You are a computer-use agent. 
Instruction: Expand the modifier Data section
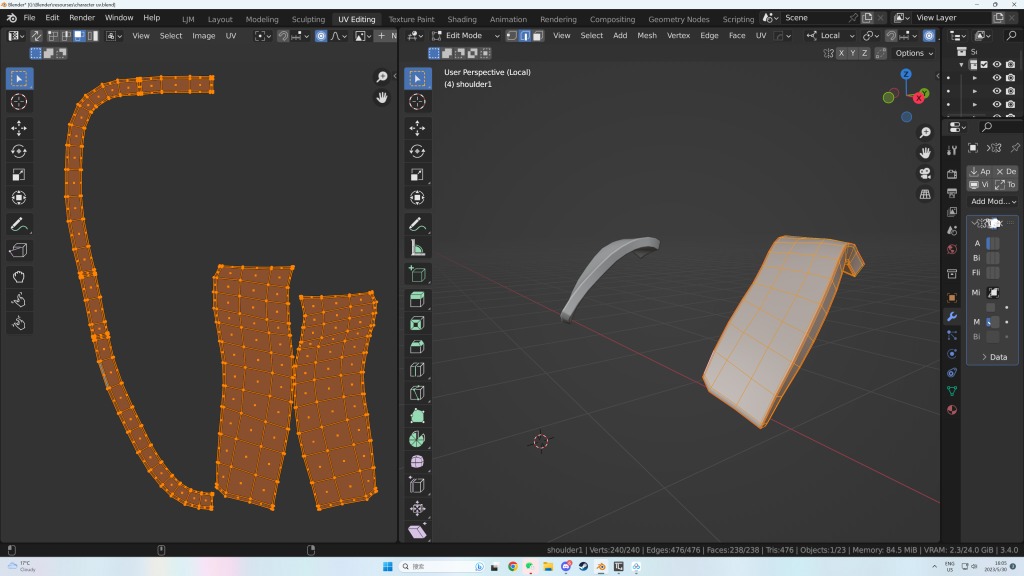994,357
